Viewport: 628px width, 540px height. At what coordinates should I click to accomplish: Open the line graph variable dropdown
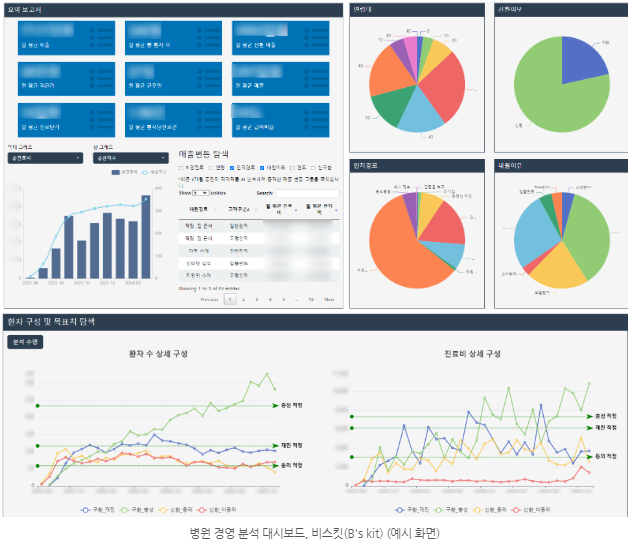coord(131,158)
